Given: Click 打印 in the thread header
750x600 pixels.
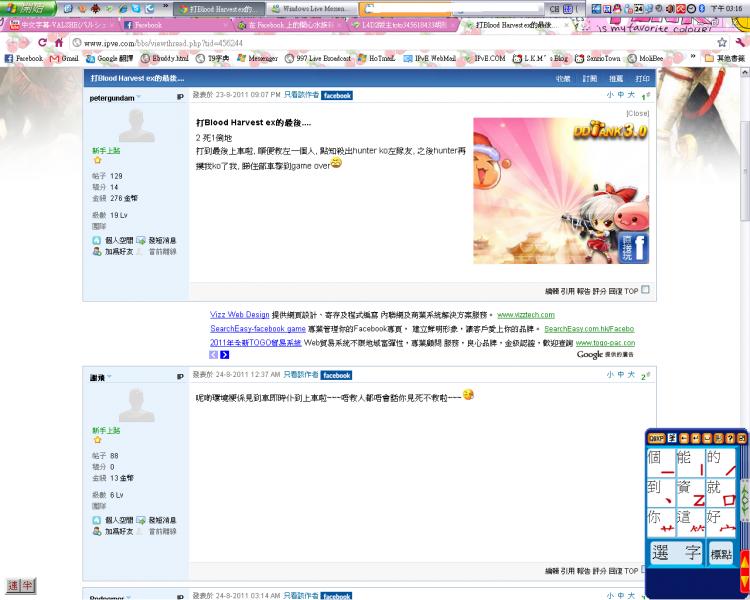Looking at the screenshot, I should pyautogui.click(x=642, y=78).
